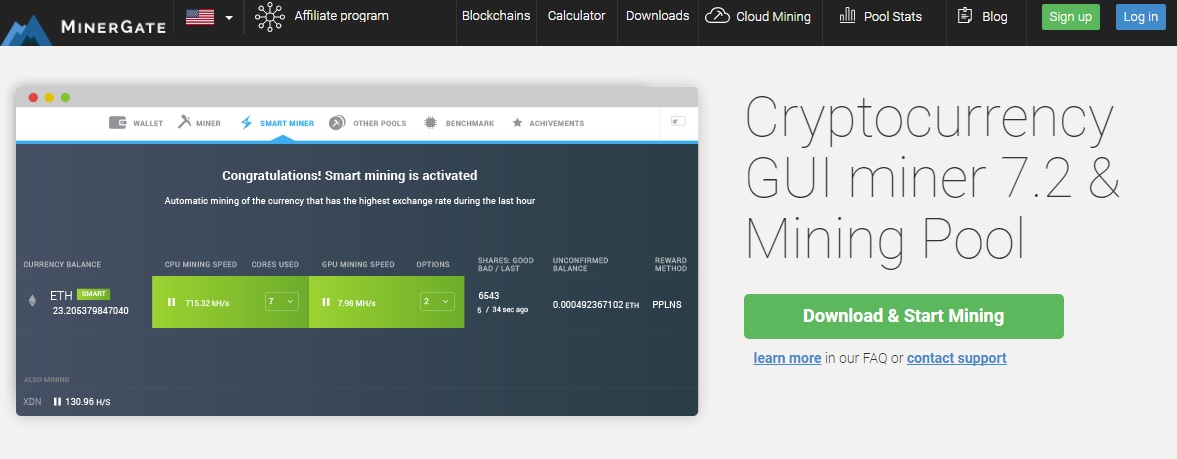Select the US flag language icon
The image size is (1177, 459).
pos(200,17)
